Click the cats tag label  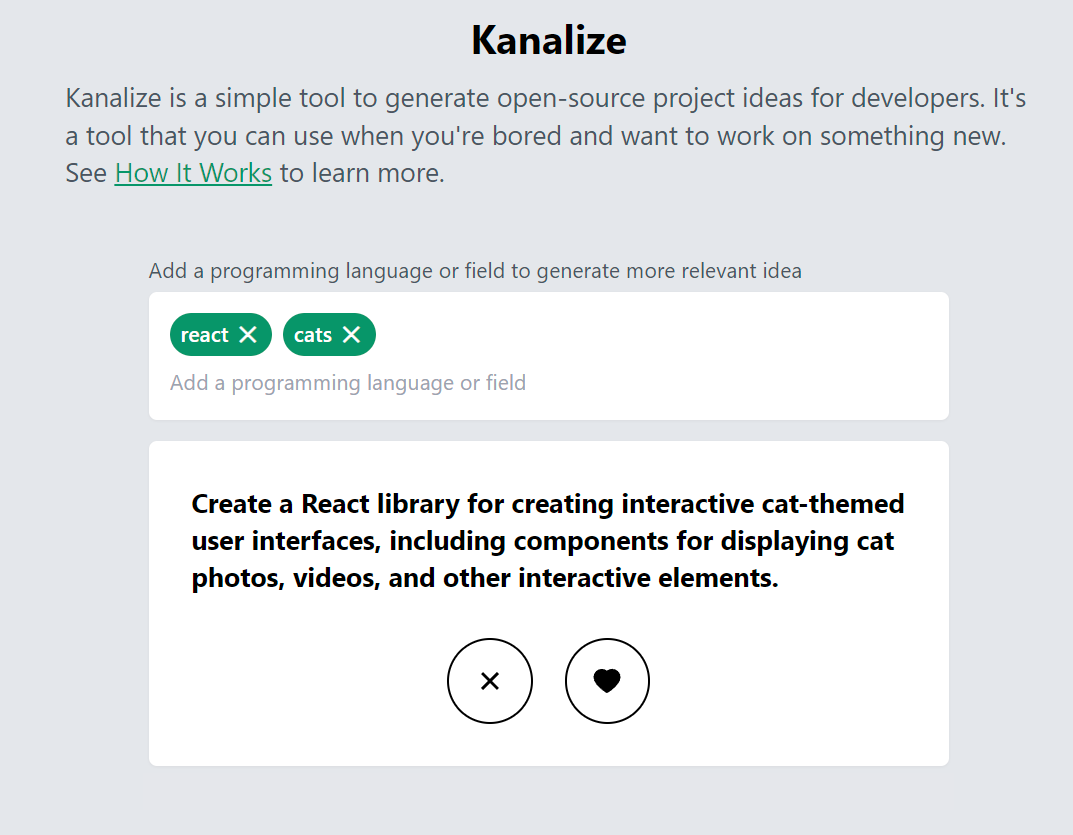pyautogui.click(x=313, y=335)
